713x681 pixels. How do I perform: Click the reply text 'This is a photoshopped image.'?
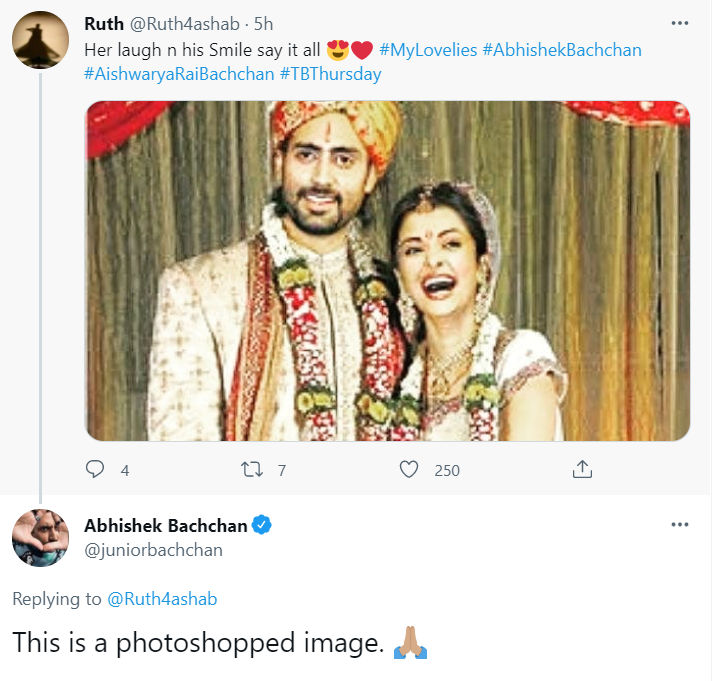198,642
